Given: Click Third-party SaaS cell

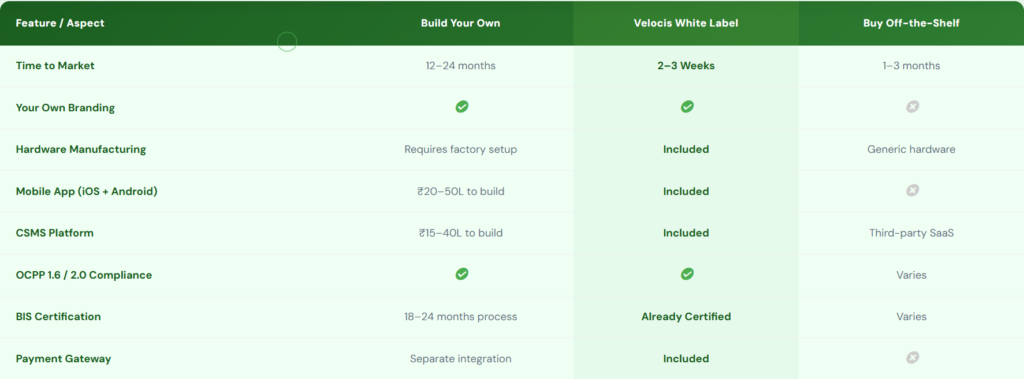Looking at the screenshot, I should [911, 233].
